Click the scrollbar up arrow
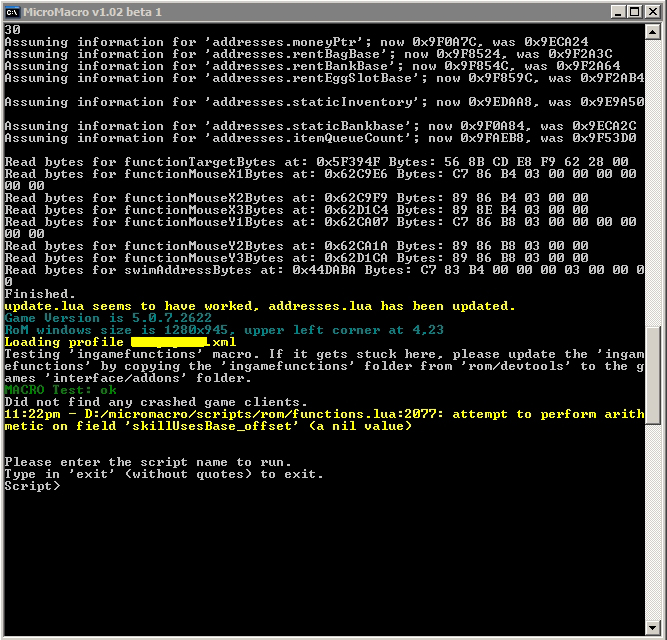The height and width of the screenshot is (640, 667). pos(654,31)
